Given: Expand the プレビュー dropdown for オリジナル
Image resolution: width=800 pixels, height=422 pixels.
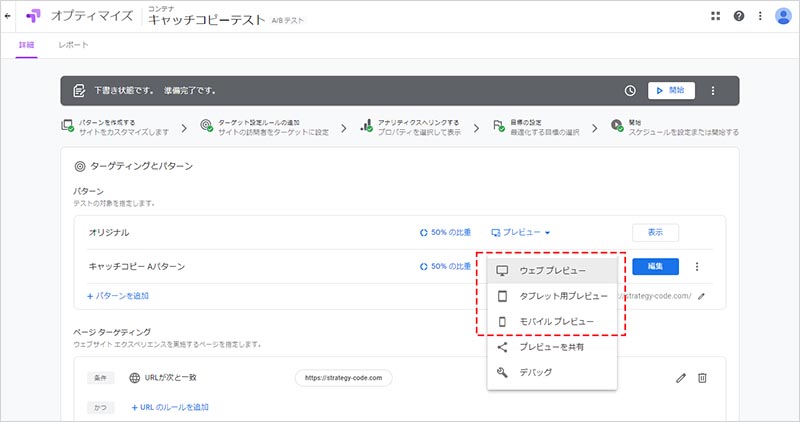Looking at the screenshot, I should (521, 232).
